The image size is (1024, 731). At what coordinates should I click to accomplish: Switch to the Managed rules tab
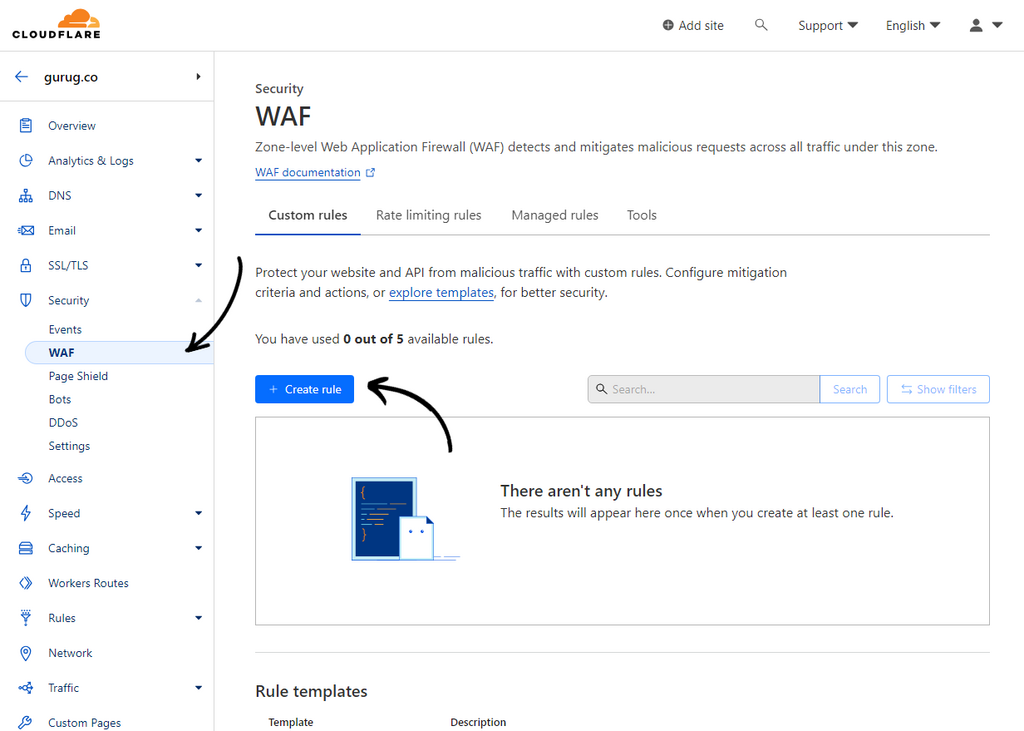554,215
